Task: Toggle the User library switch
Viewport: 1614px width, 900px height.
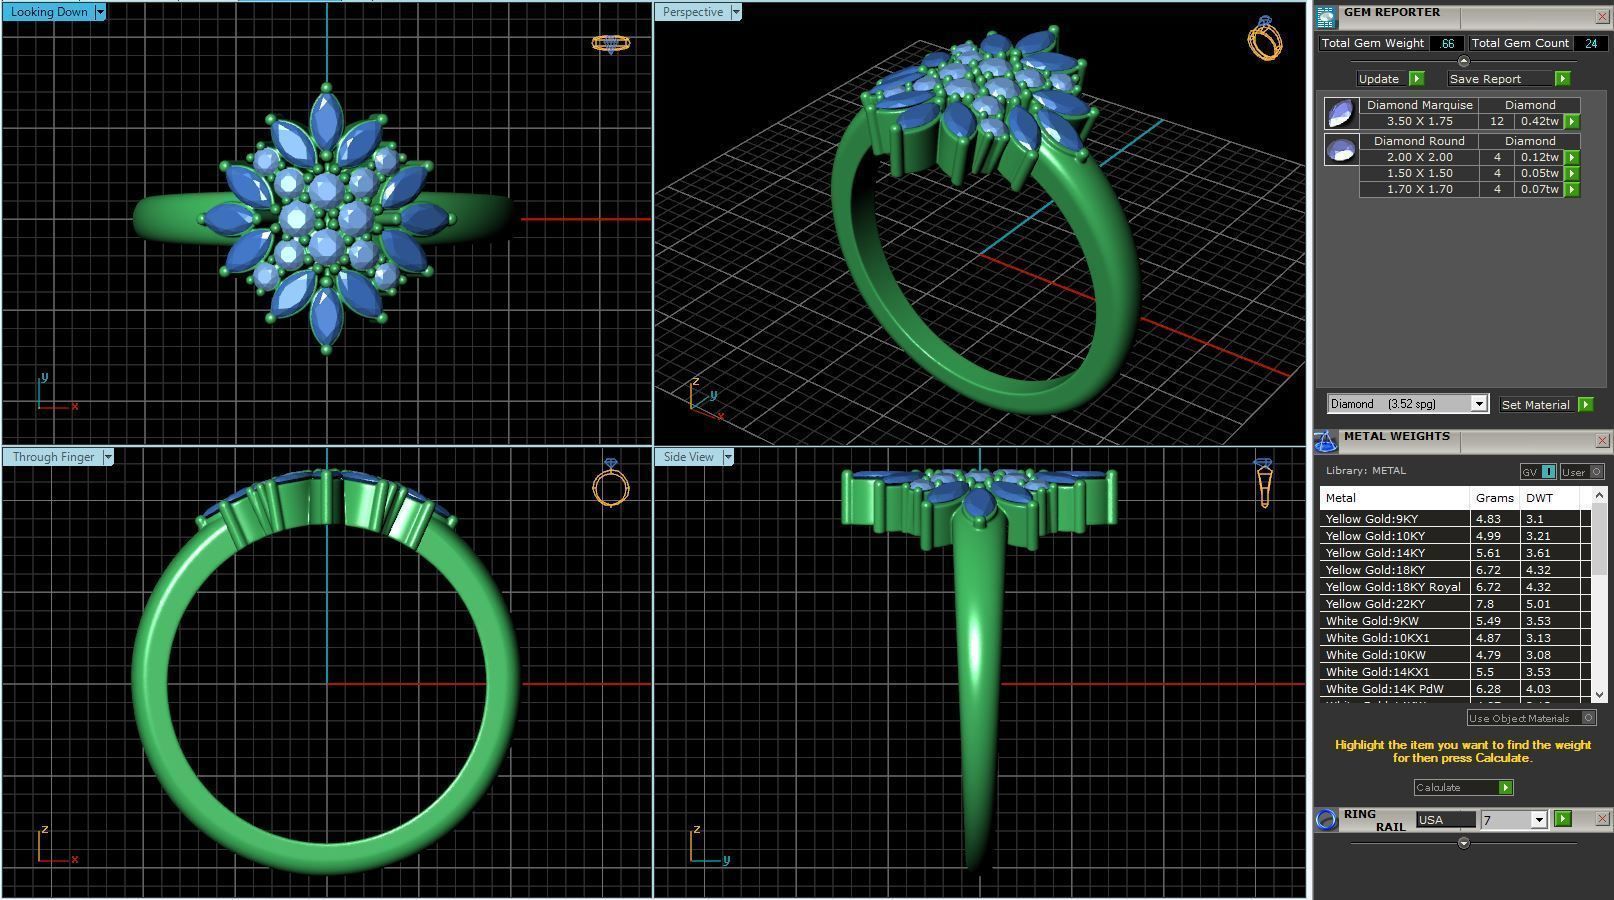Action: pos(1582,472)
